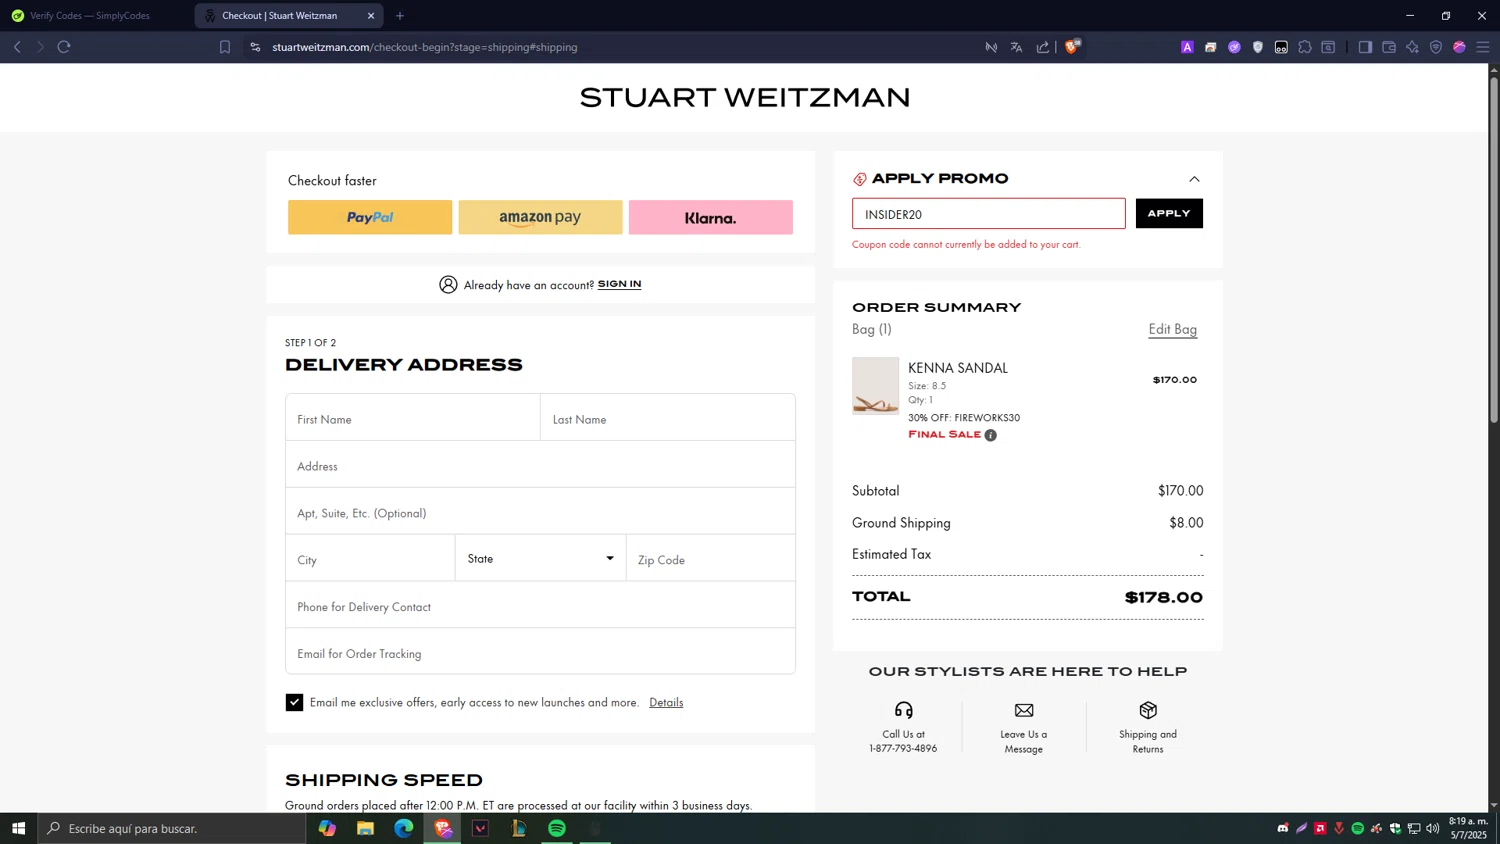The height and width of the screenshot is (844, 1500).
Task: Open Windows Start menu
Action: 18,828
